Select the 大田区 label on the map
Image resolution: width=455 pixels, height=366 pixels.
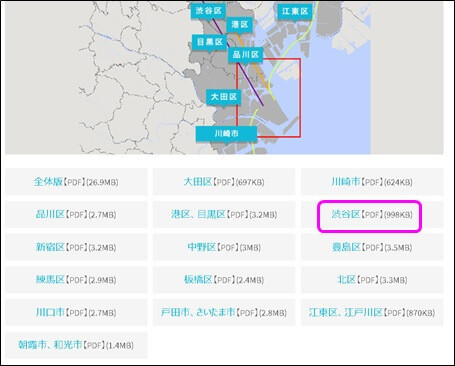click(x=224, y=97)
